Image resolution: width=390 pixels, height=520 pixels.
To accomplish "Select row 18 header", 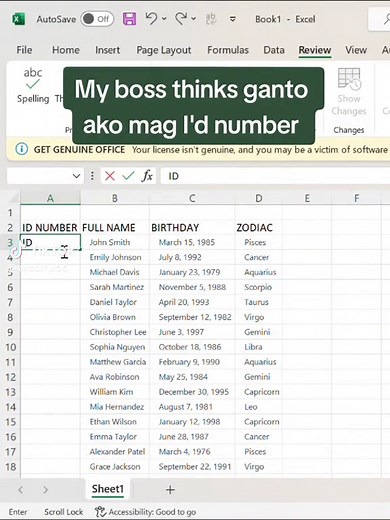I will (10, 467).
